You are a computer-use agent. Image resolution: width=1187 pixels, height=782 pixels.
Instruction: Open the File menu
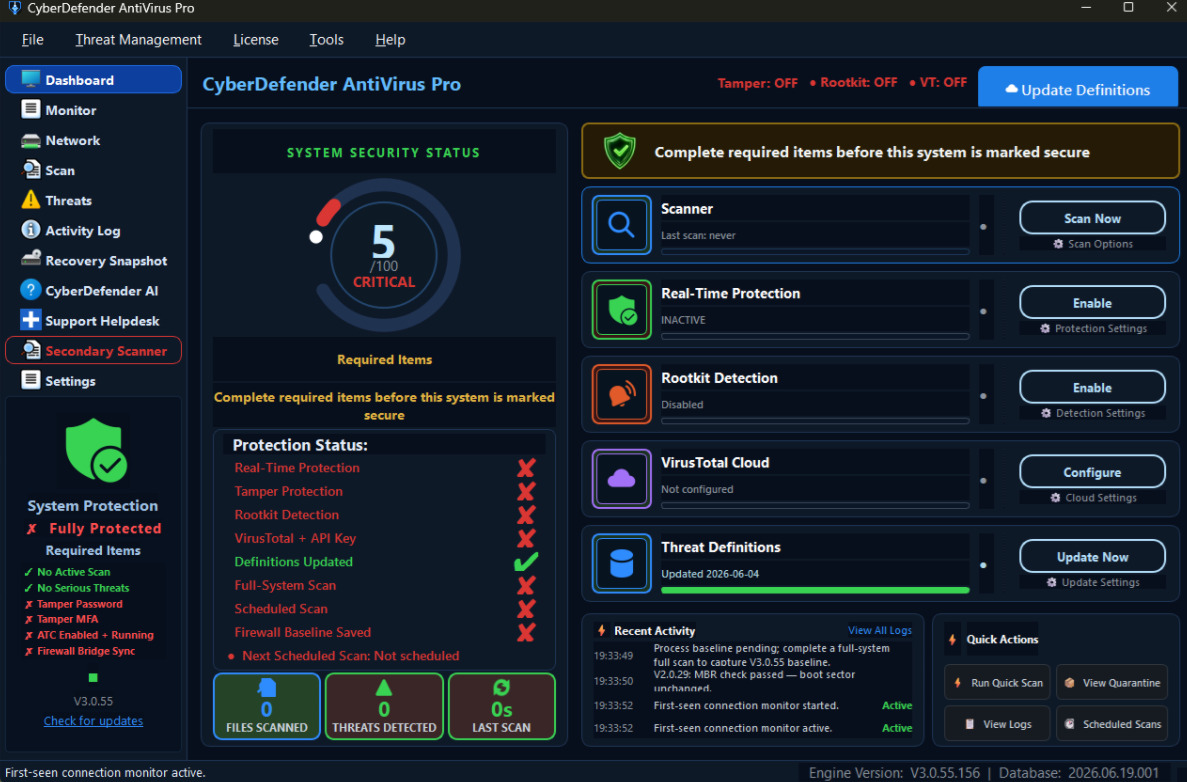coord(33,39)
